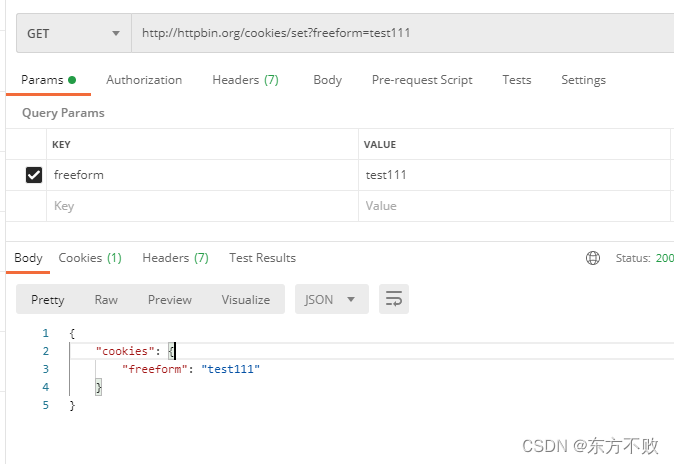
Task: Click the empty Value placeholder field
Action: [510, 206]
